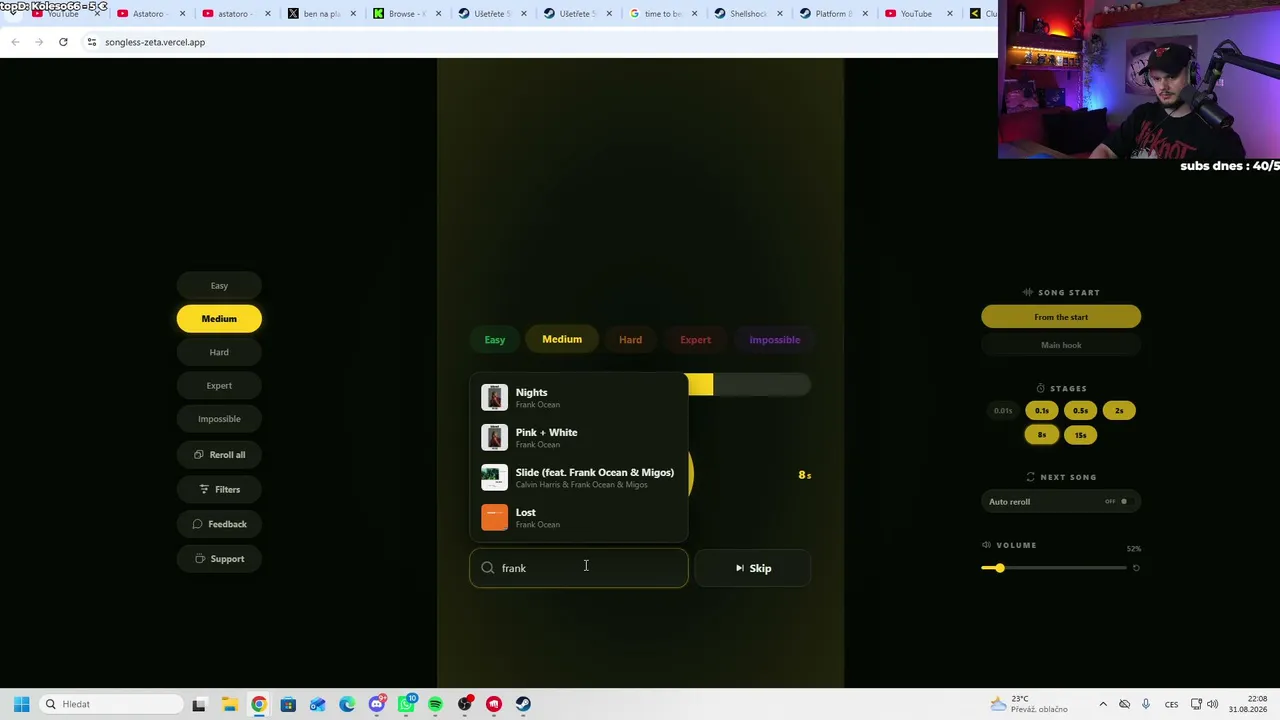This screenshot has width=1280, height=720.
Task: Toggle the 8s stage
Action: (x=1042, y=435)
